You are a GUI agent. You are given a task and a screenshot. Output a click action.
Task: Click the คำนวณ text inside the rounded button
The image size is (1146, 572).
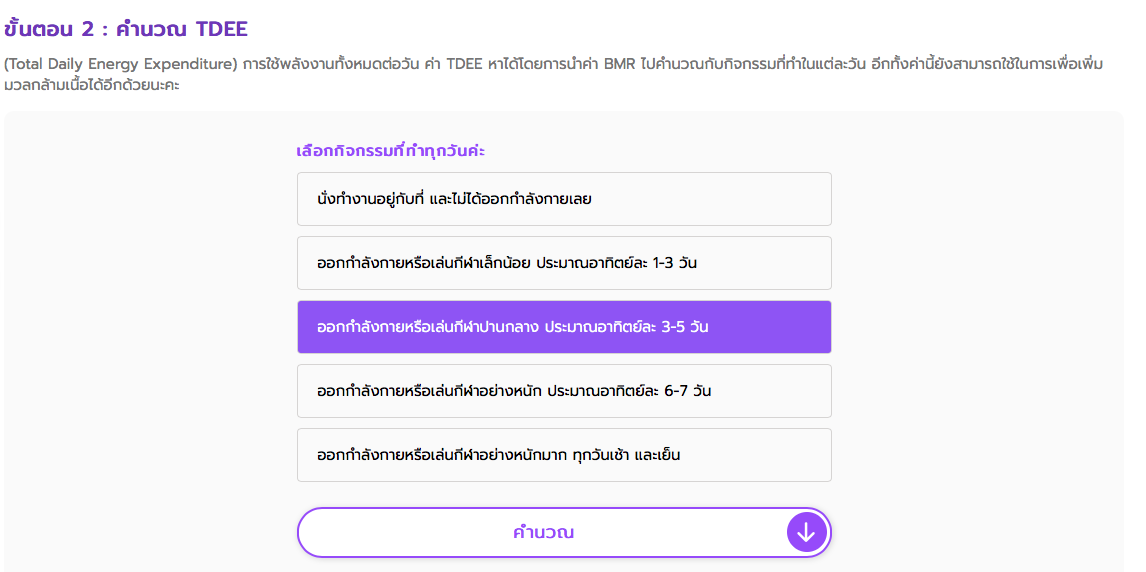[543, 533]
